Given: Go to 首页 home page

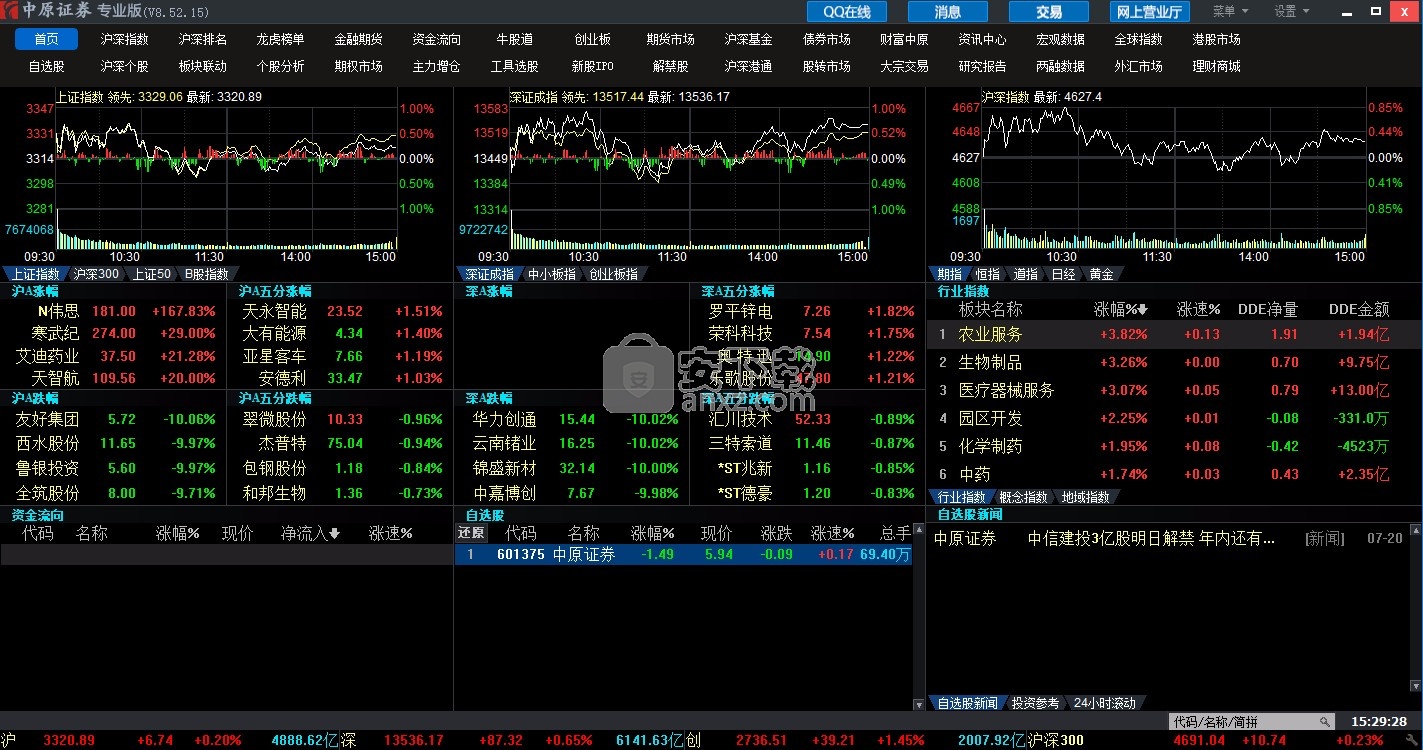Looking at the screenshot, I should [47, 39].
